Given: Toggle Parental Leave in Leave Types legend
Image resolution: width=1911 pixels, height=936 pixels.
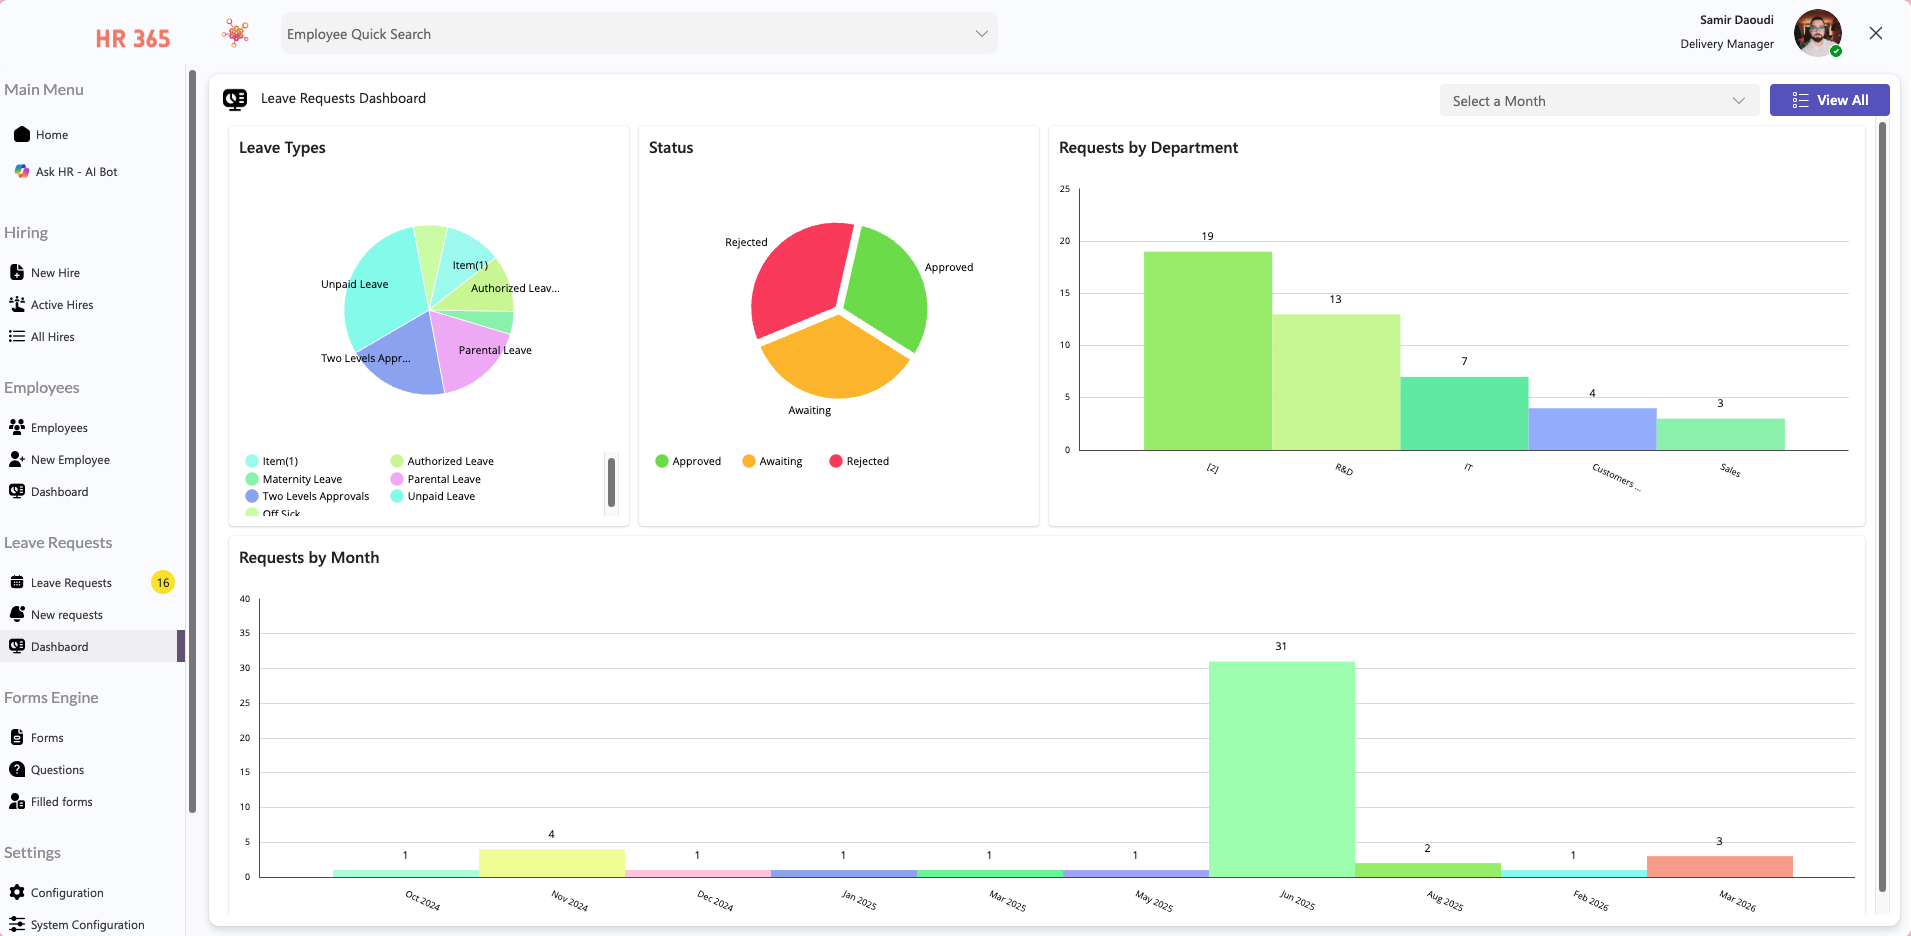Looking at the screenshot, I should (x=435, y=479).
